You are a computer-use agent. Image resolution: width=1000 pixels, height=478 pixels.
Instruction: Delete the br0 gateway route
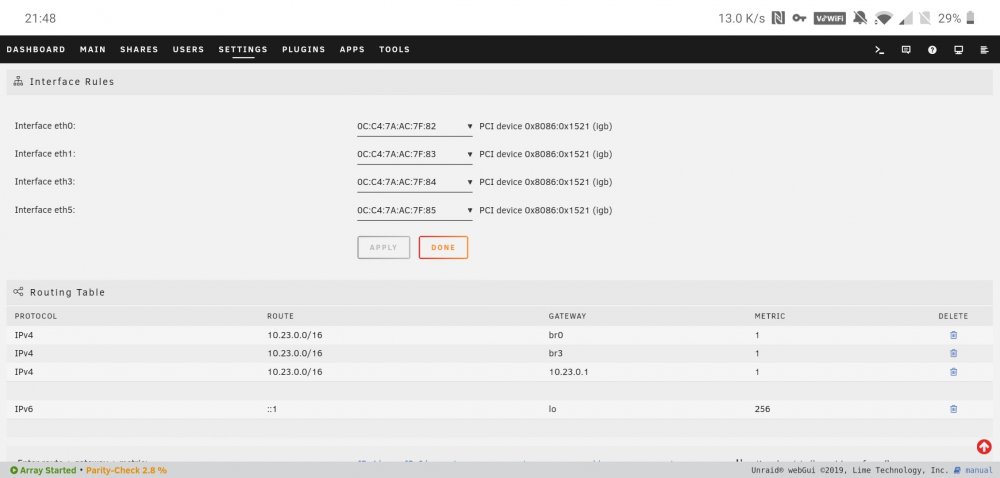tap(953, 335)
